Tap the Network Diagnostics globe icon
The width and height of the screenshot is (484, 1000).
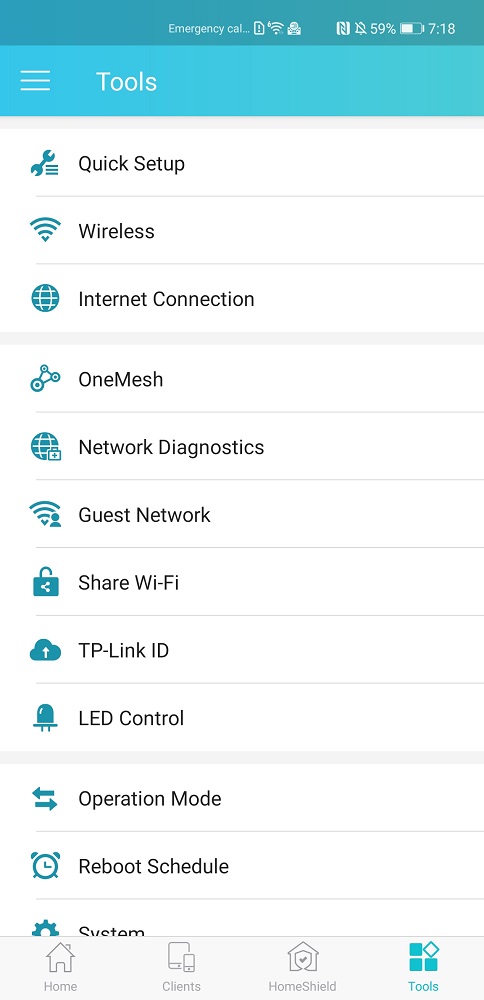click(45, 447)
